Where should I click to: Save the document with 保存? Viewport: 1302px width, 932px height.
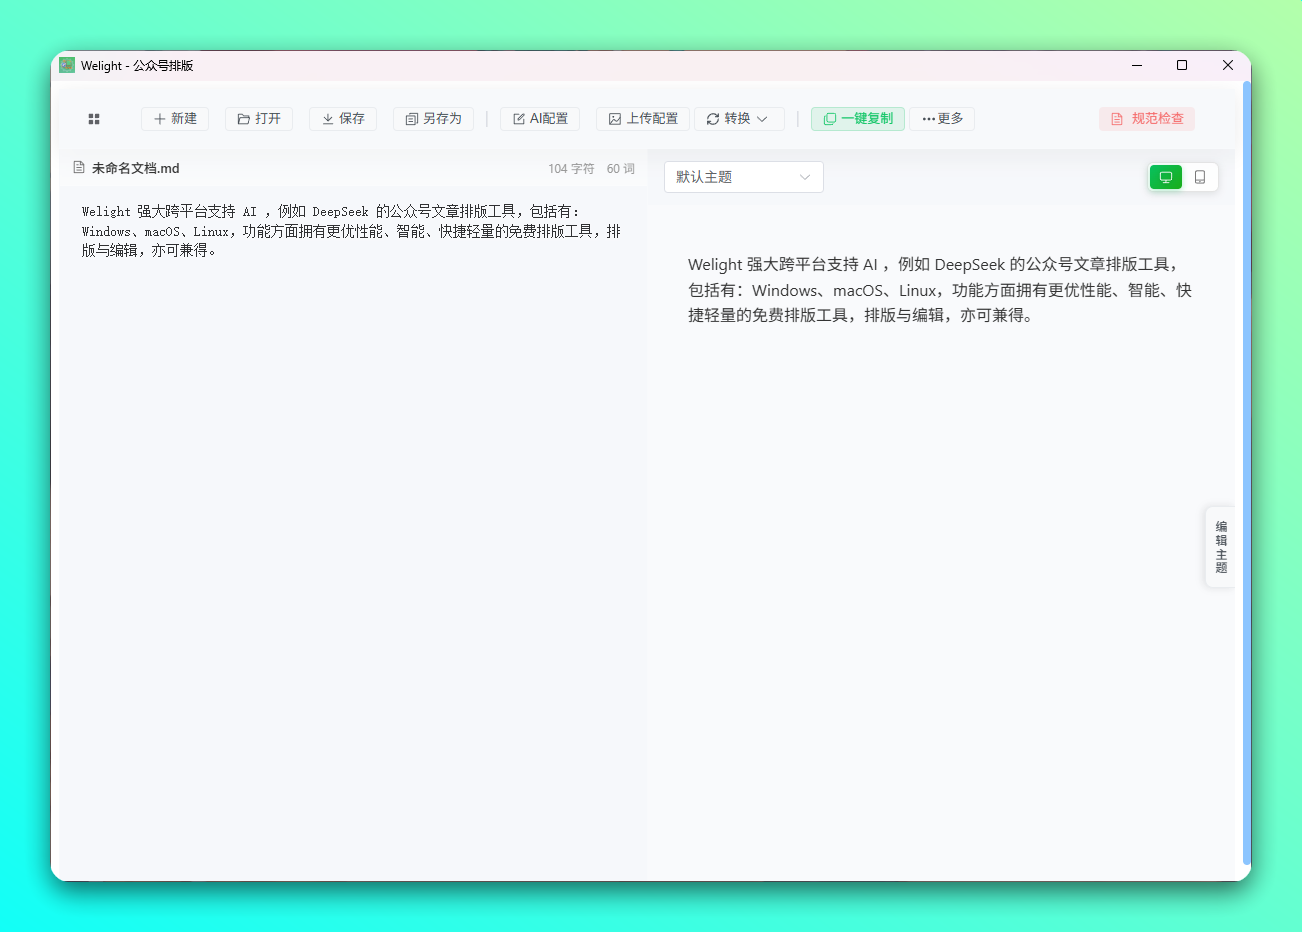click(343, 119)
